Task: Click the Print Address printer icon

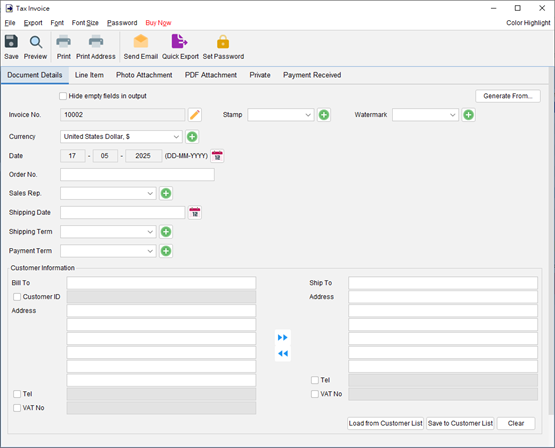Action: click(x=96, y=42)
